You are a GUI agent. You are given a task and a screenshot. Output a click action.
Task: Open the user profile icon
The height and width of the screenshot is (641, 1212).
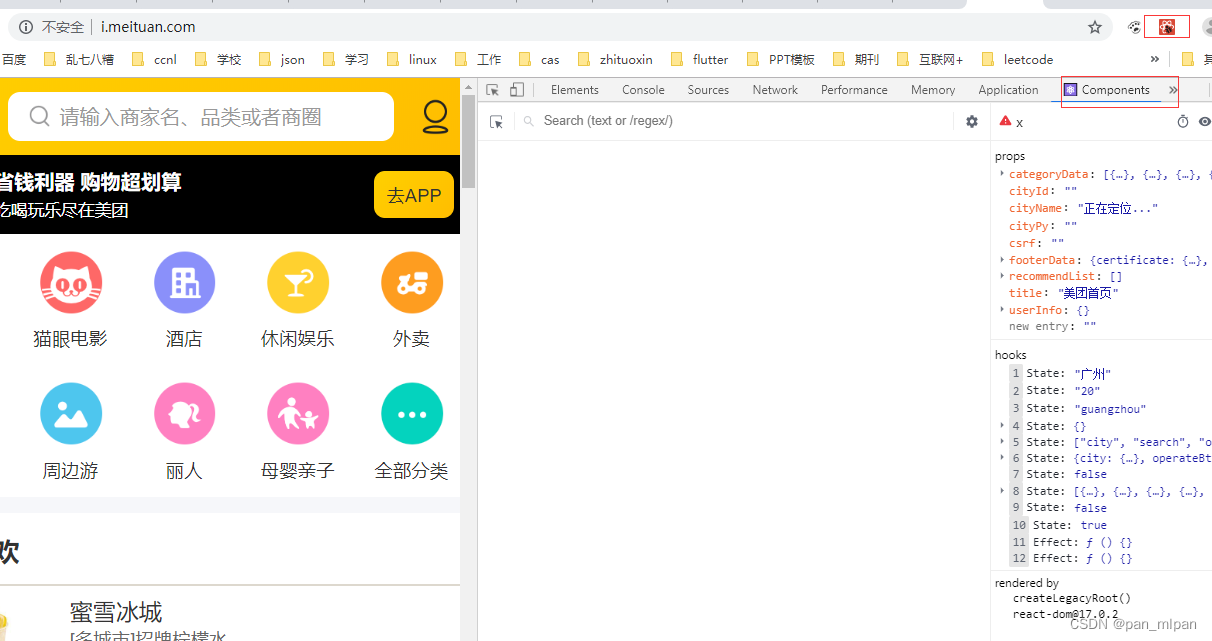435,117
